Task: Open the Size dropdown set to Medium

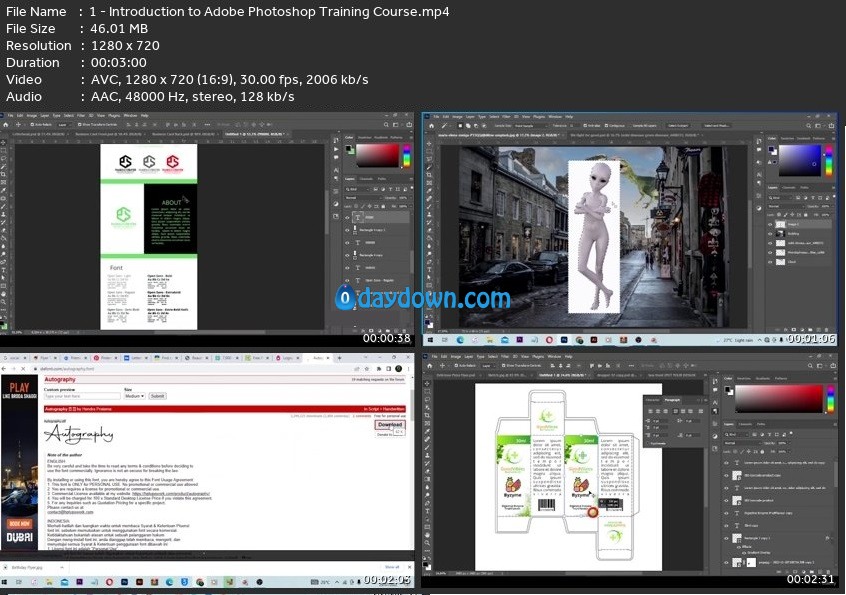Action: pos(134,396)
